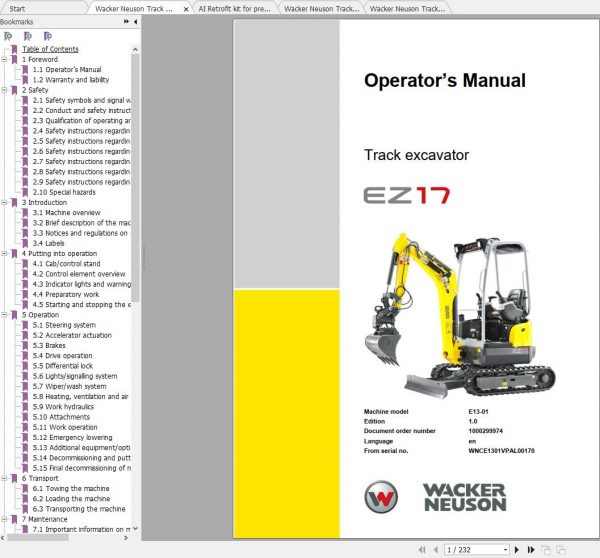Click the panel splitter grip beside Bookmarks
Image resolution: width=600 pixels, height=558 pixels.
click(143, 257)
